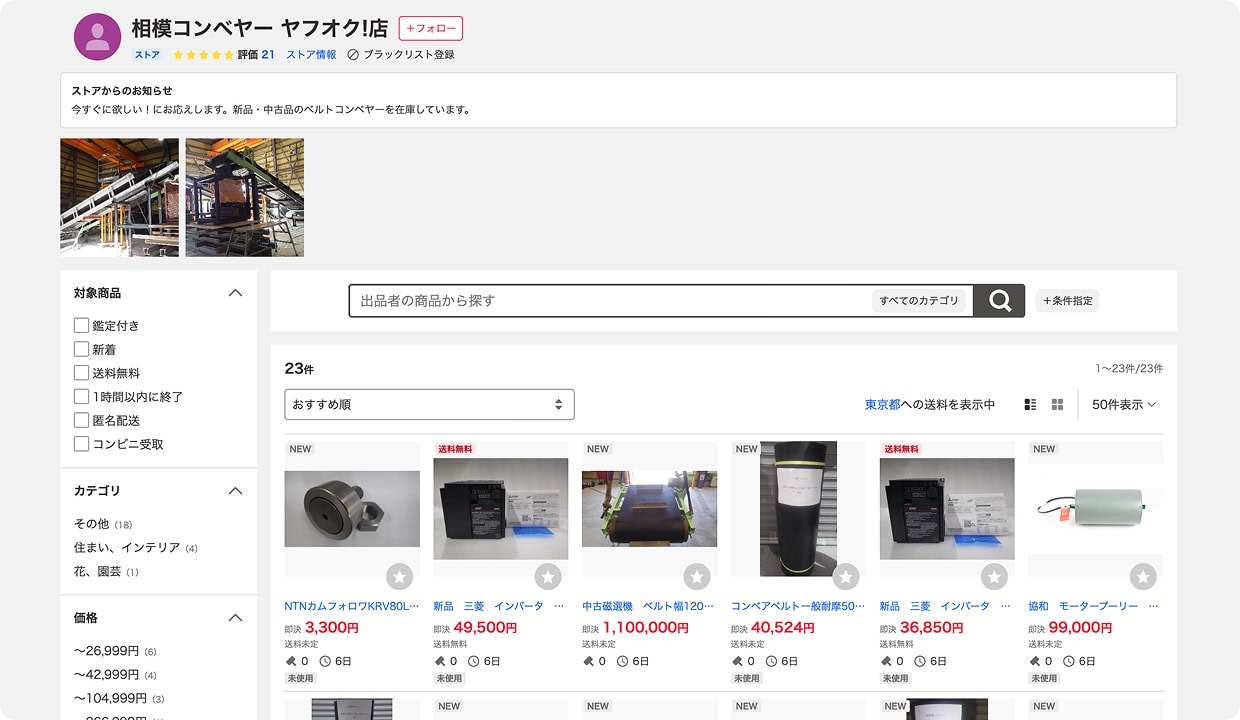Enable the 送料無料 filter checkbox
The image size is (1240, 720).
[x=82, y=373]
